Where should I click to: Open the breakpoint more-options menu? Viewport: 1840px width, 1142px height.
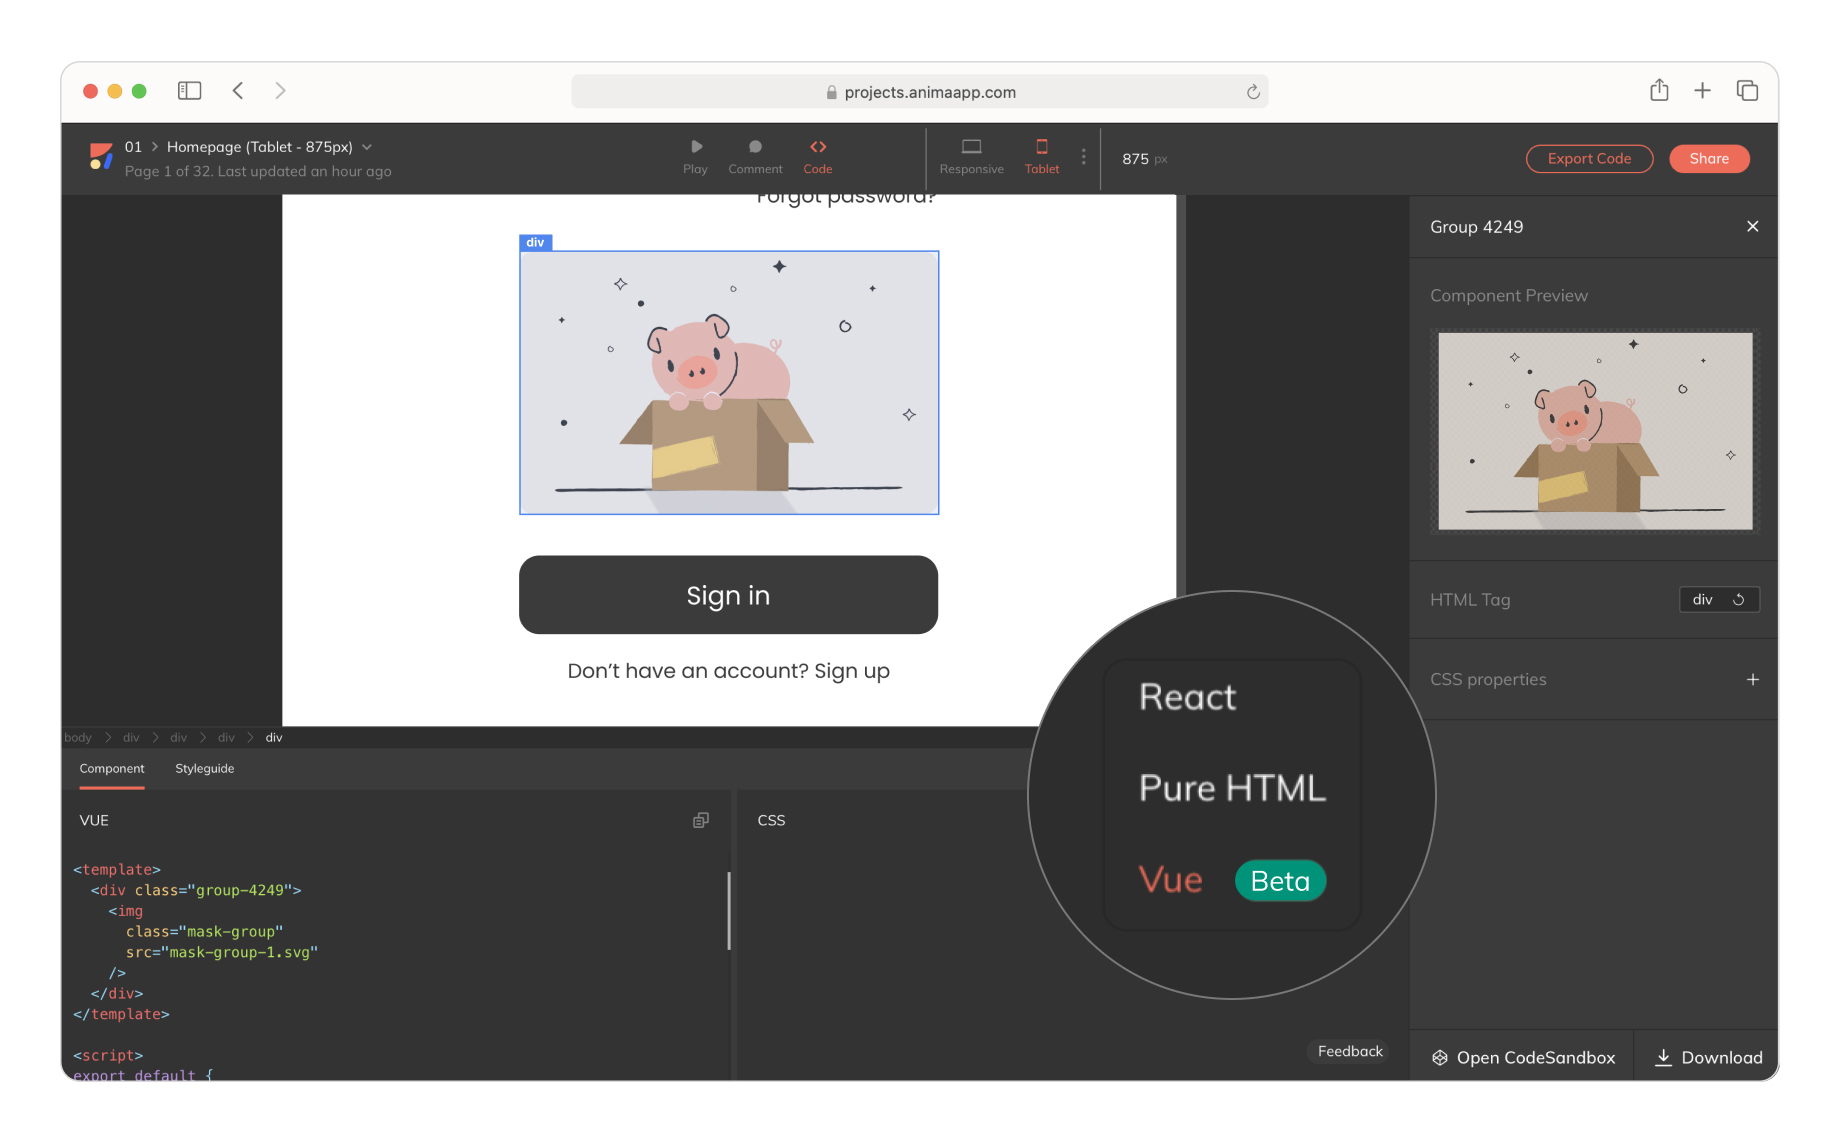[x=1083, y=157]
